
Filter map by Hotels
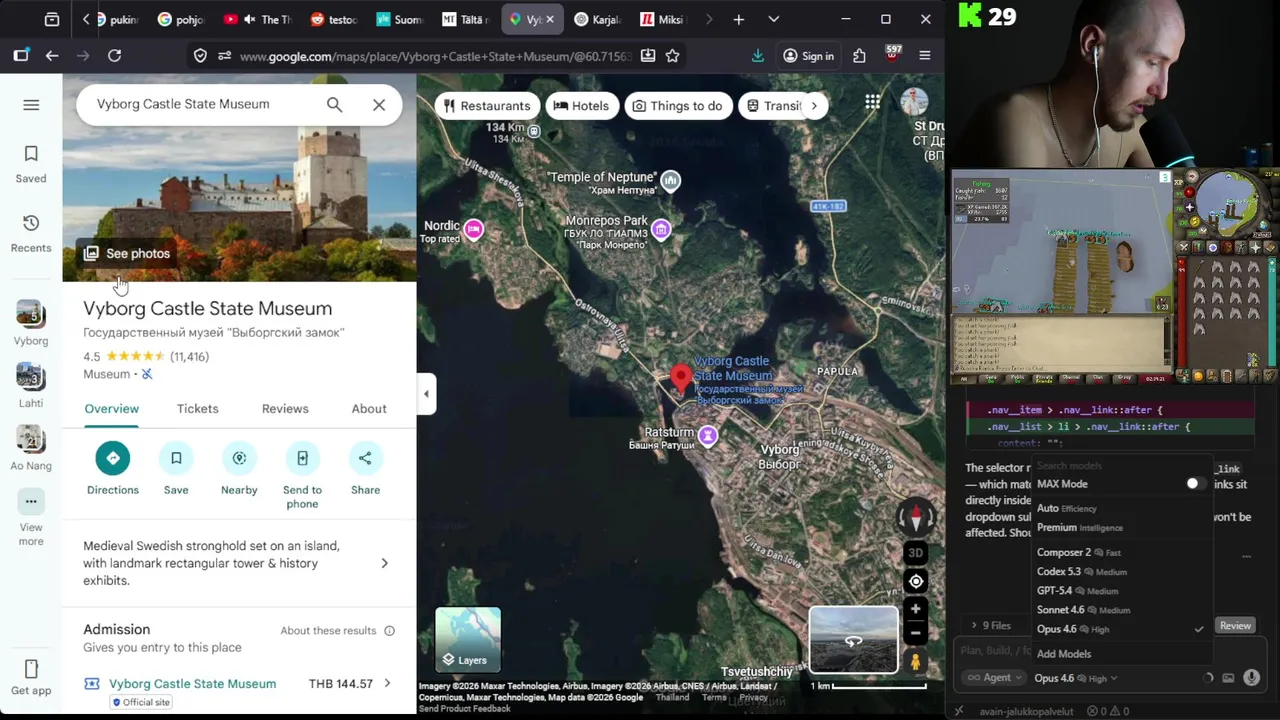pos(581,106)
